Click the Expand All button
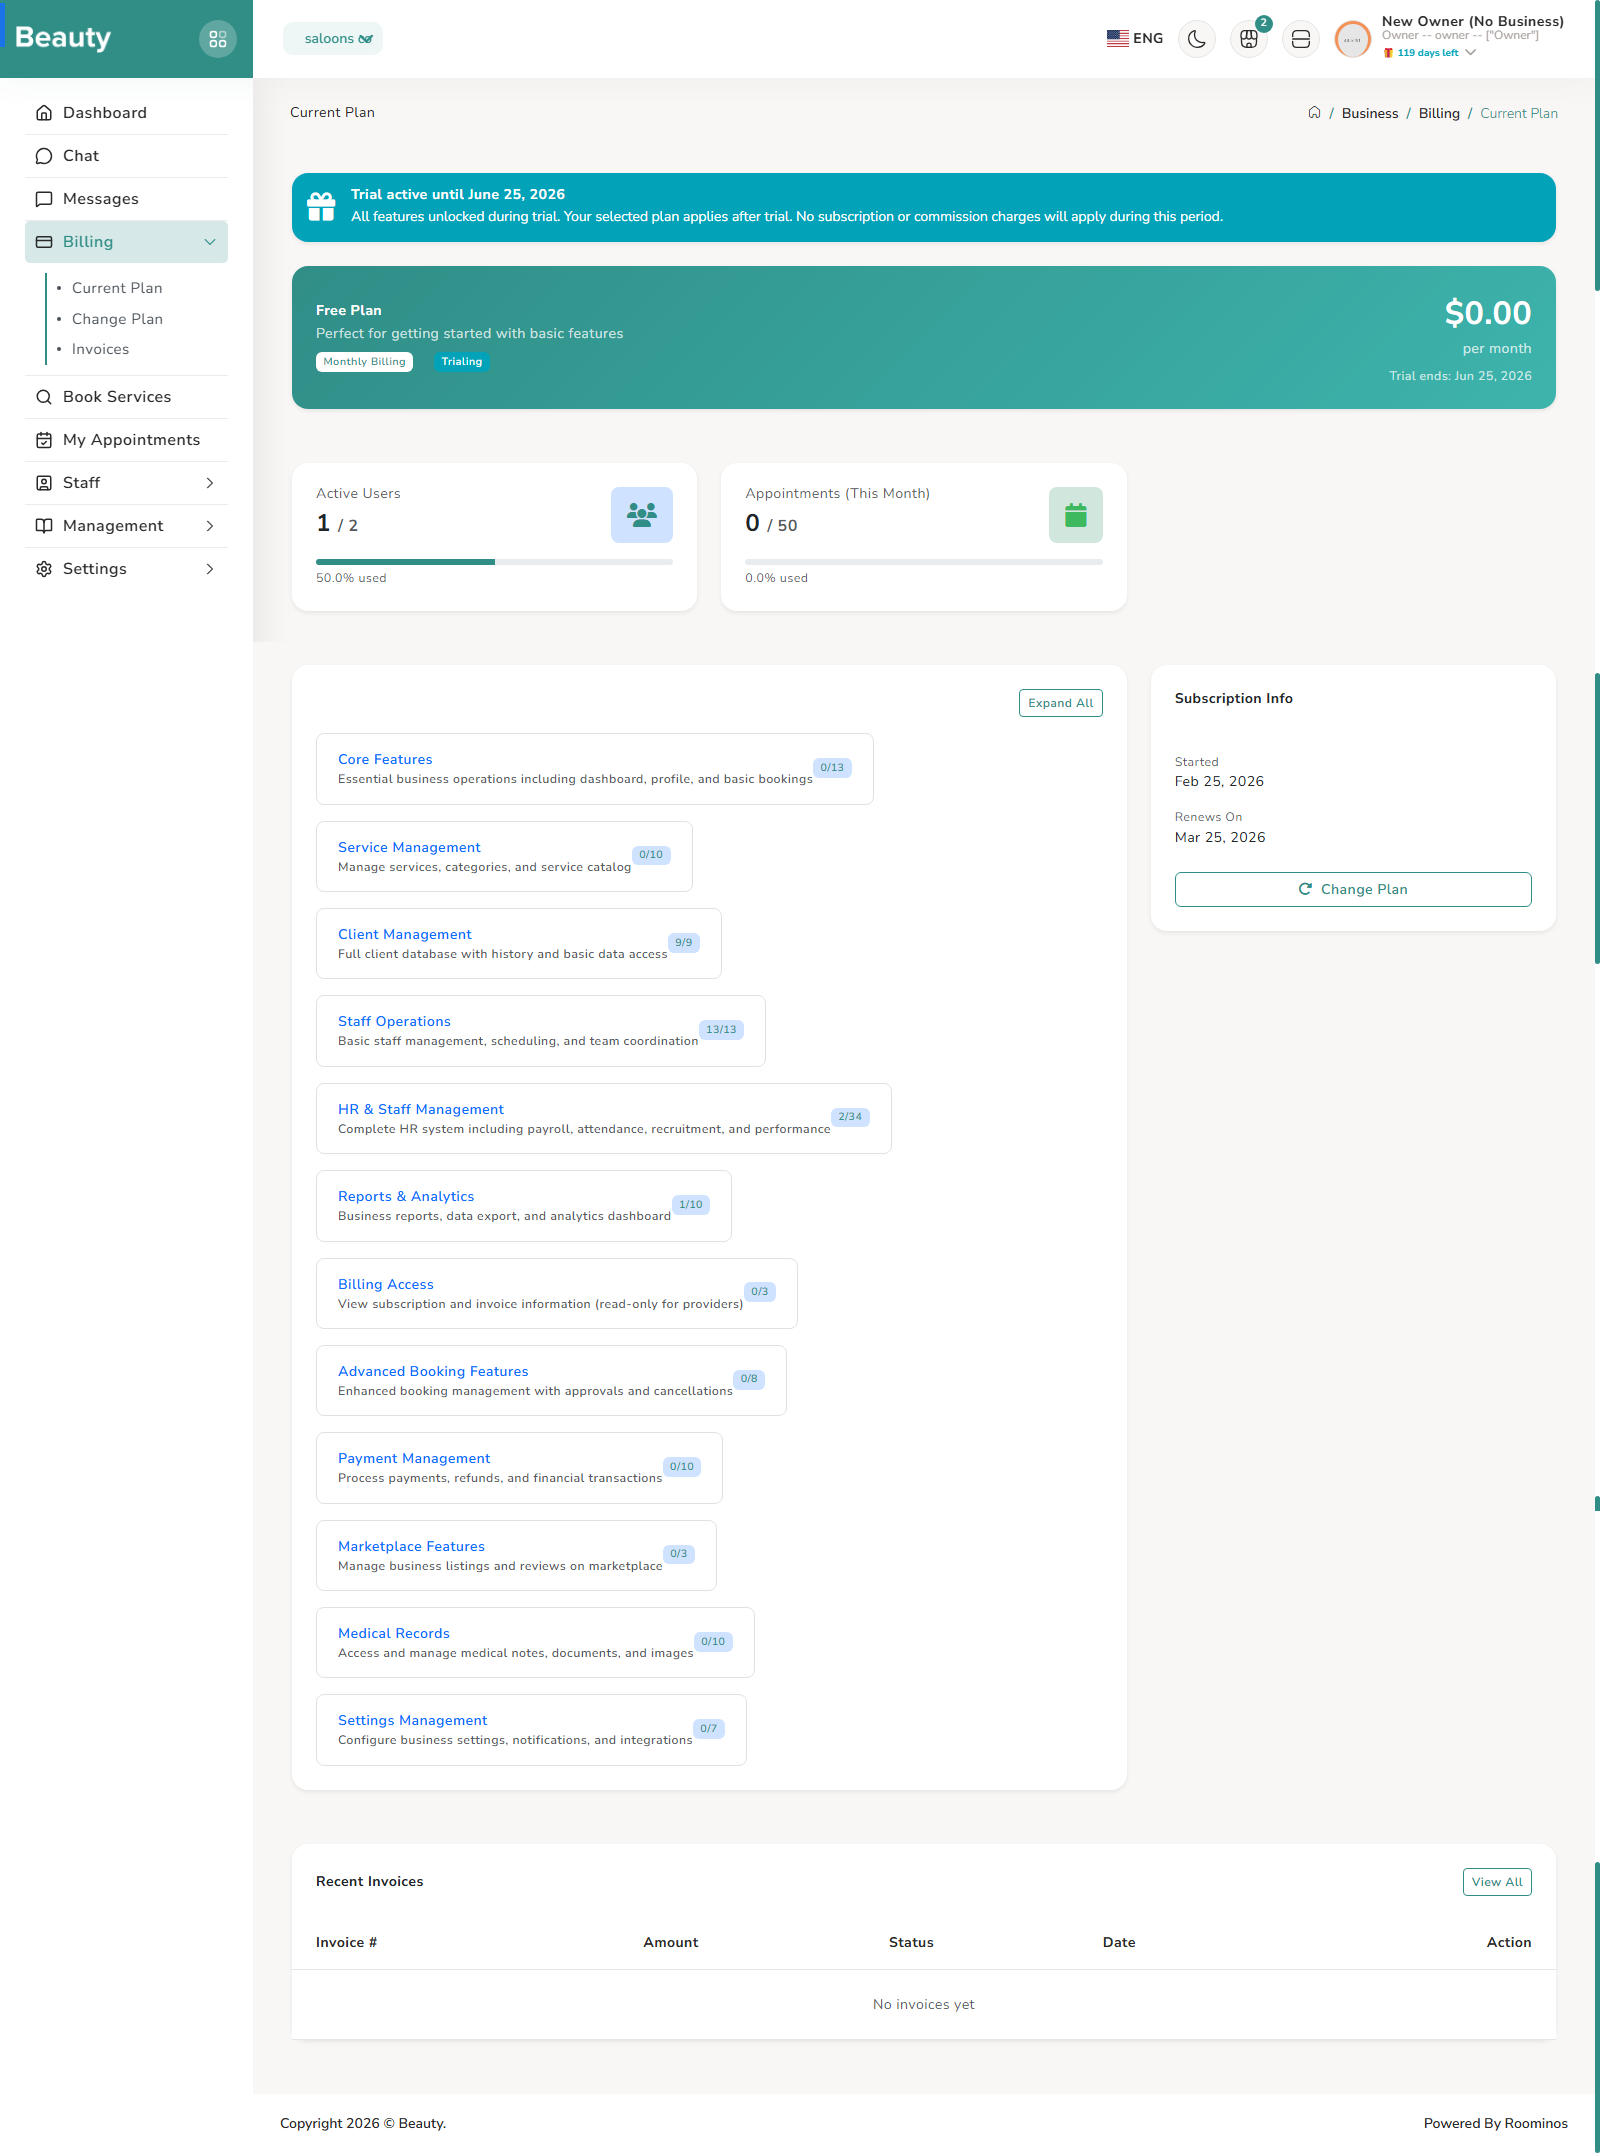 (x=1060, y=703)
